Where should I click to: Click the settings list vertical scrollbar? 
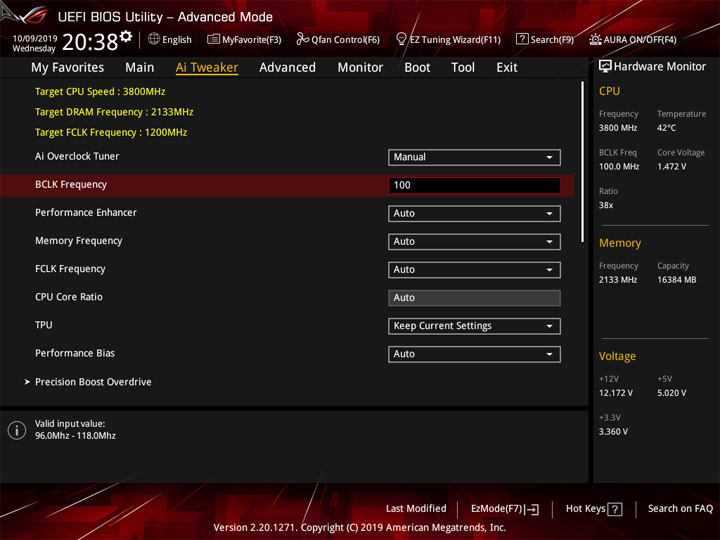click(x=582, y=162)
